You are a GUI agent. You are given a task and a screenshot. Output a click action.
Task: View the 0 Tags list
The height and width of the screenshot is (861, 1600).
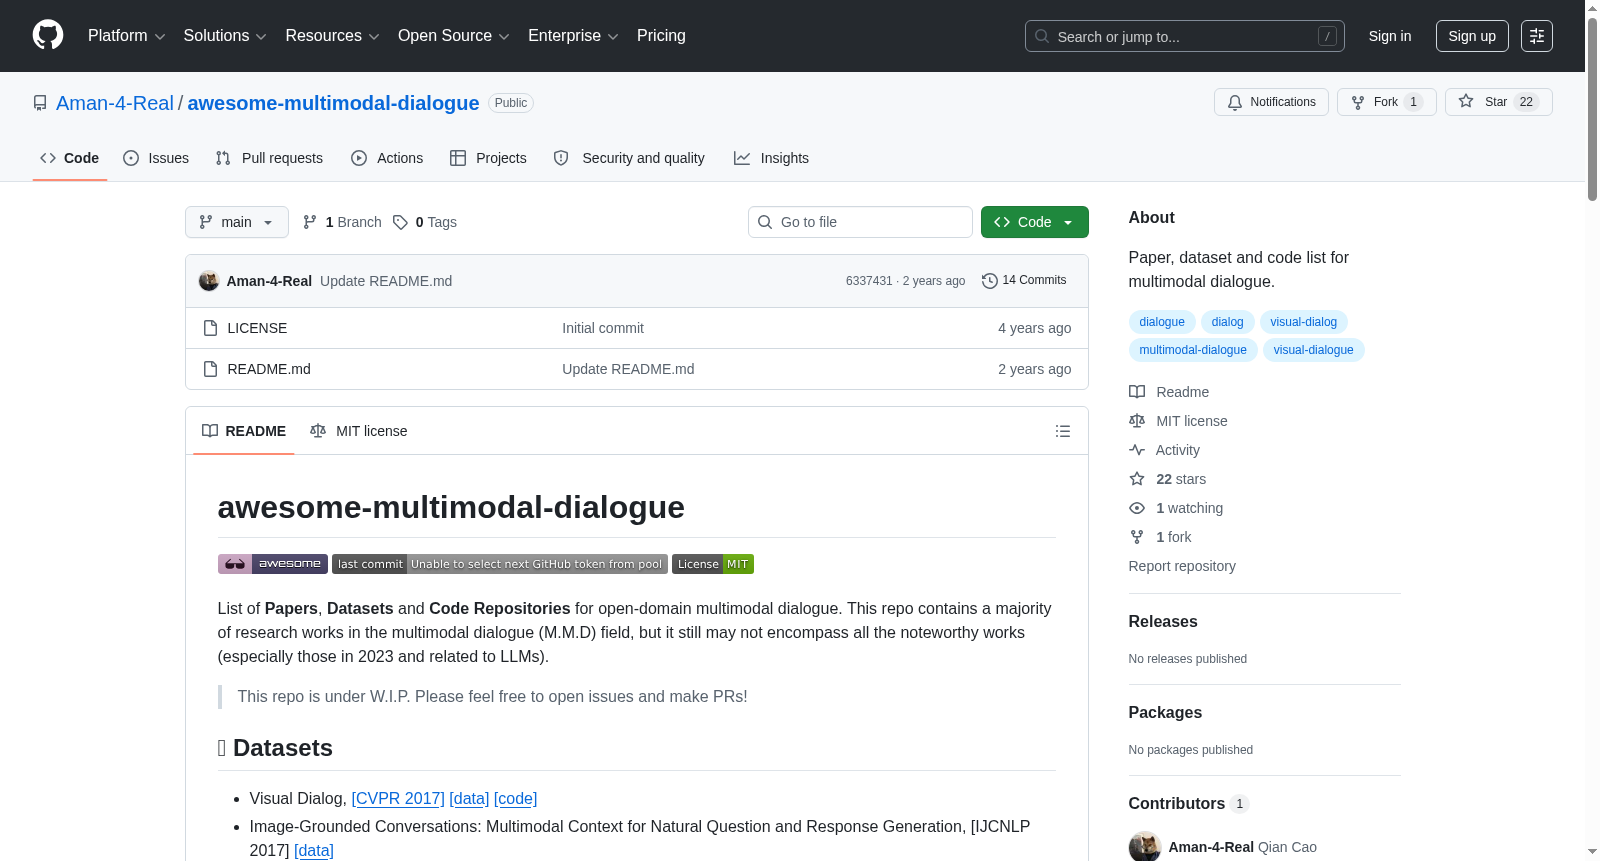pos(425,222)
